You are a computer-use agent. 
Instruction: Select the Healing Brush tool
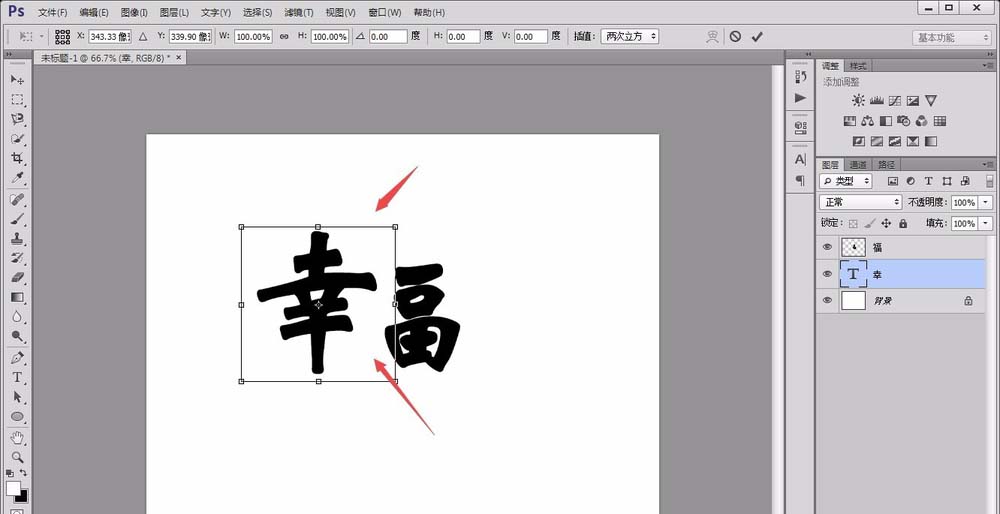click(x=17, y=200)
